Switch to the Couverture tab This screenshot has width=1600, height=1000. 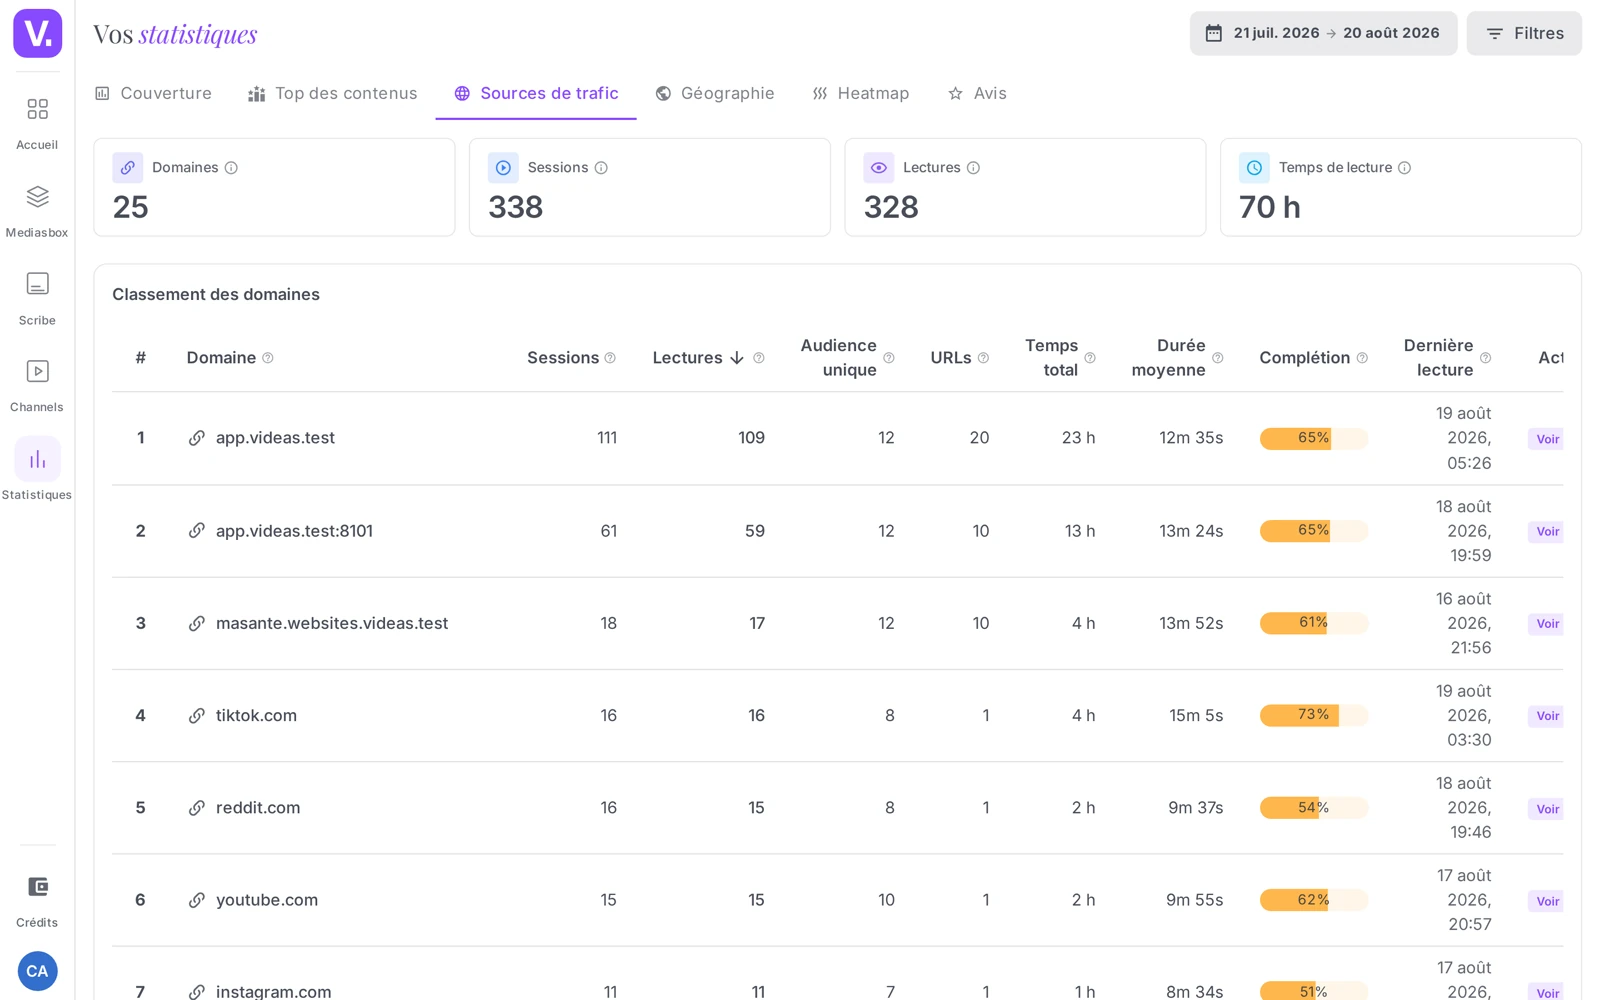pyautogui.click(x=153, y=93)
